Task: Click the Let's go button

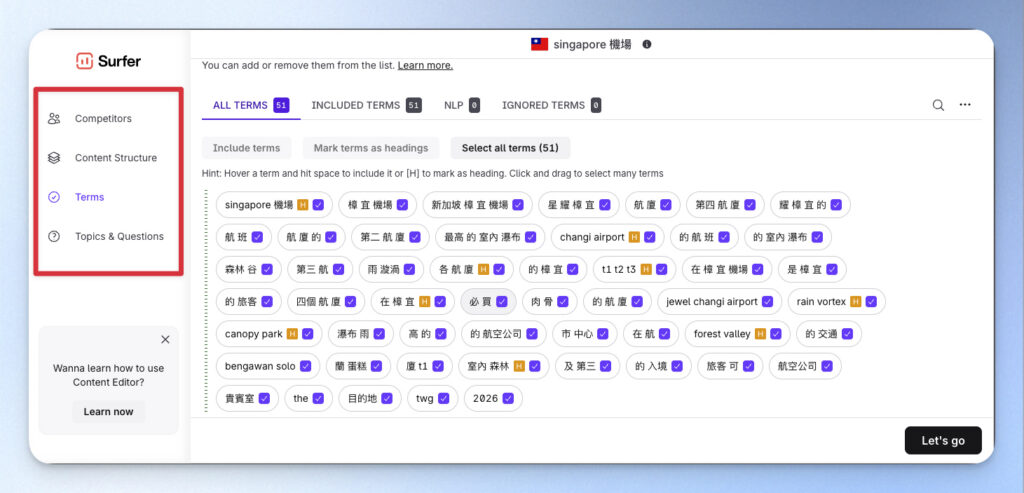Action: (943, 440)
